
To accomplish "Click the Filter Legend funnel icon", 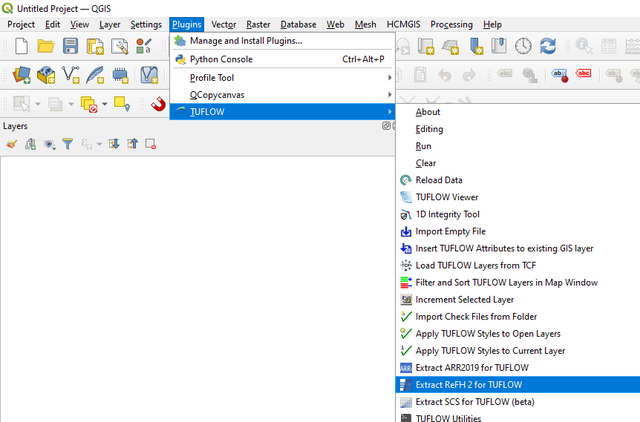I will pos(67,144).
